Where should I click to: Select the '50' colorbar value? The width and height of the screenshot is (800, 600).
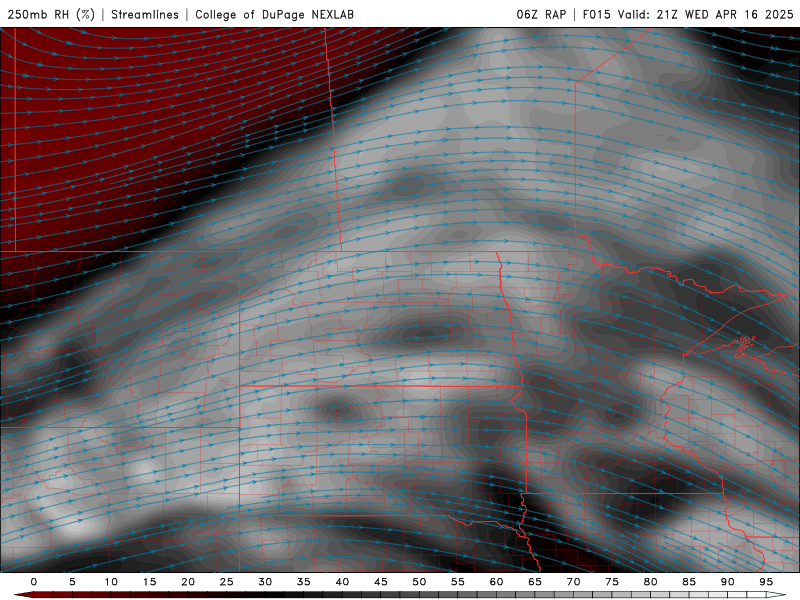419,582
